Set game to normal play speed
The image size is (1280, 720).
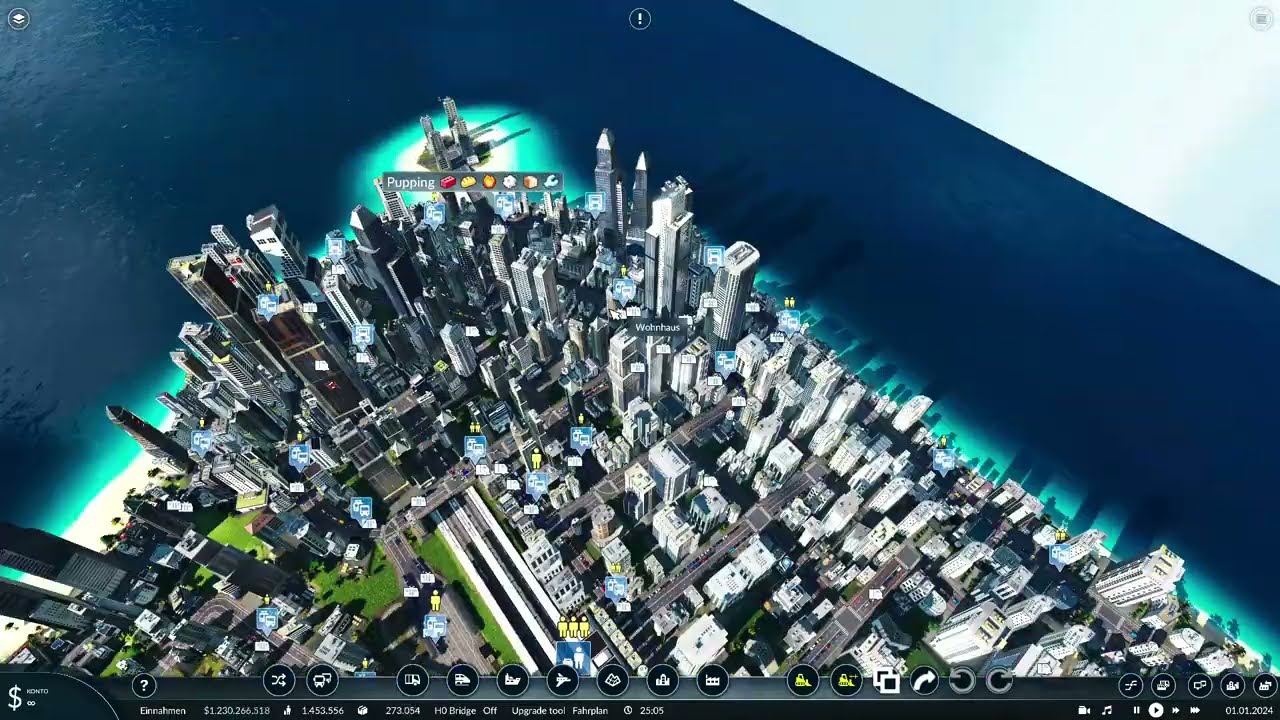(x=1156, y=710)
